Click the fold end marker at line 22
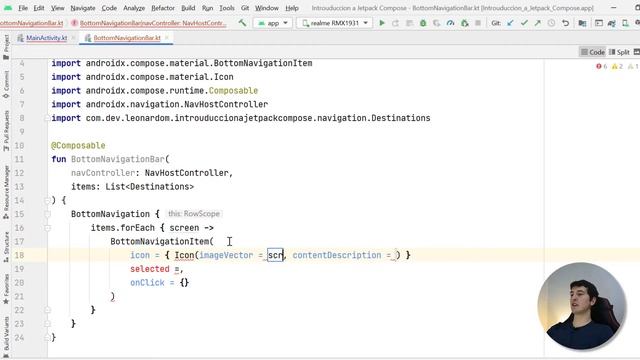This screenshot has width=640, height=360. coord(47,310)
